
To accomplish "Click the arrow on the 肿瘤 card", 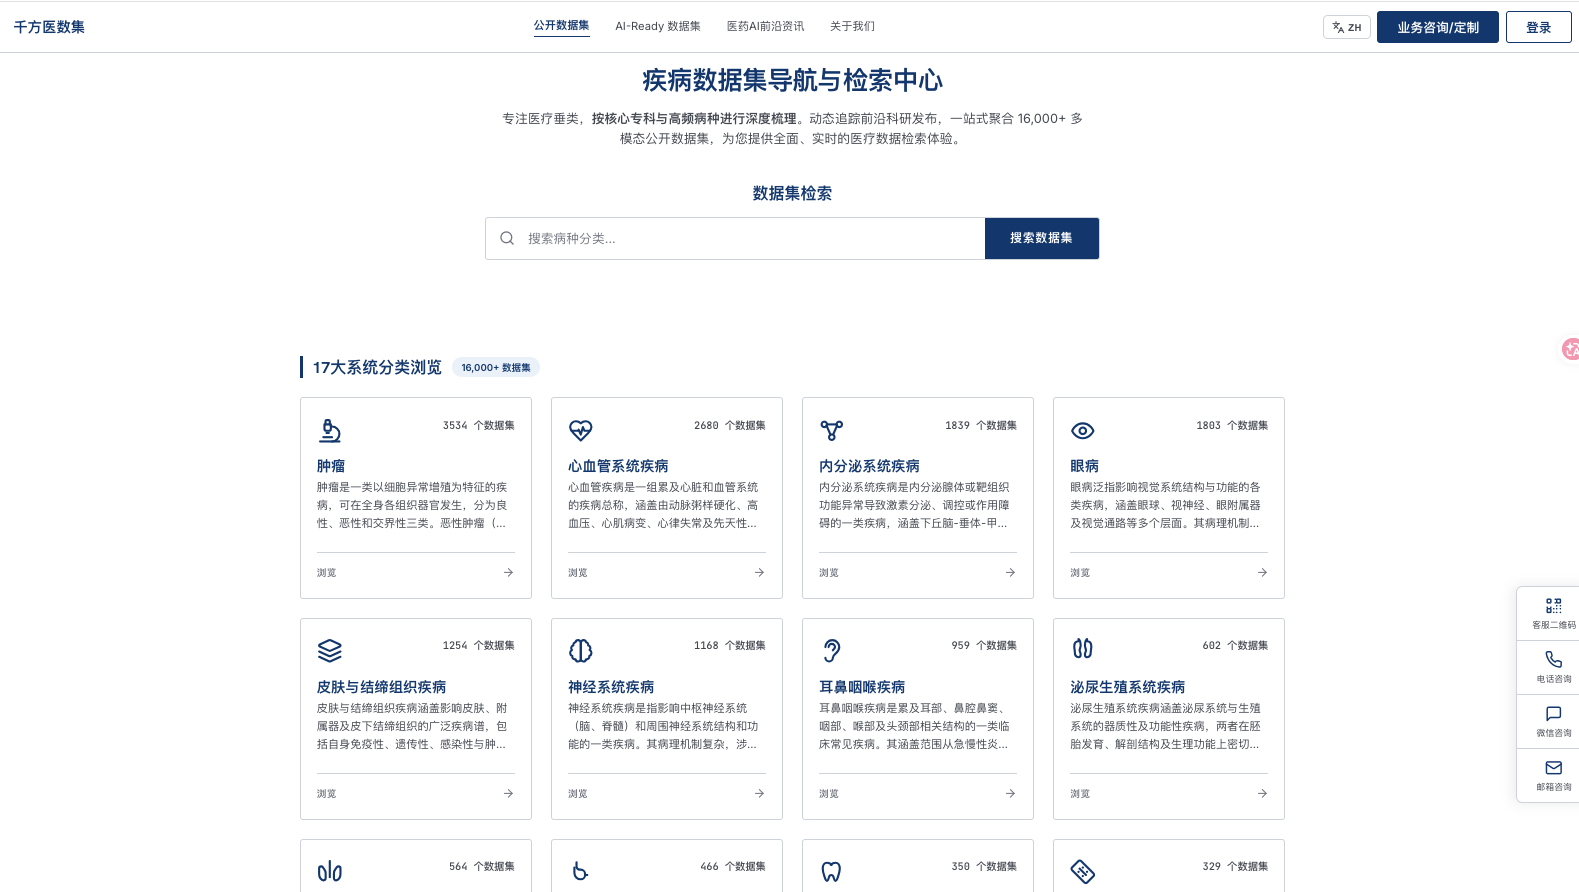I will 508,573.
